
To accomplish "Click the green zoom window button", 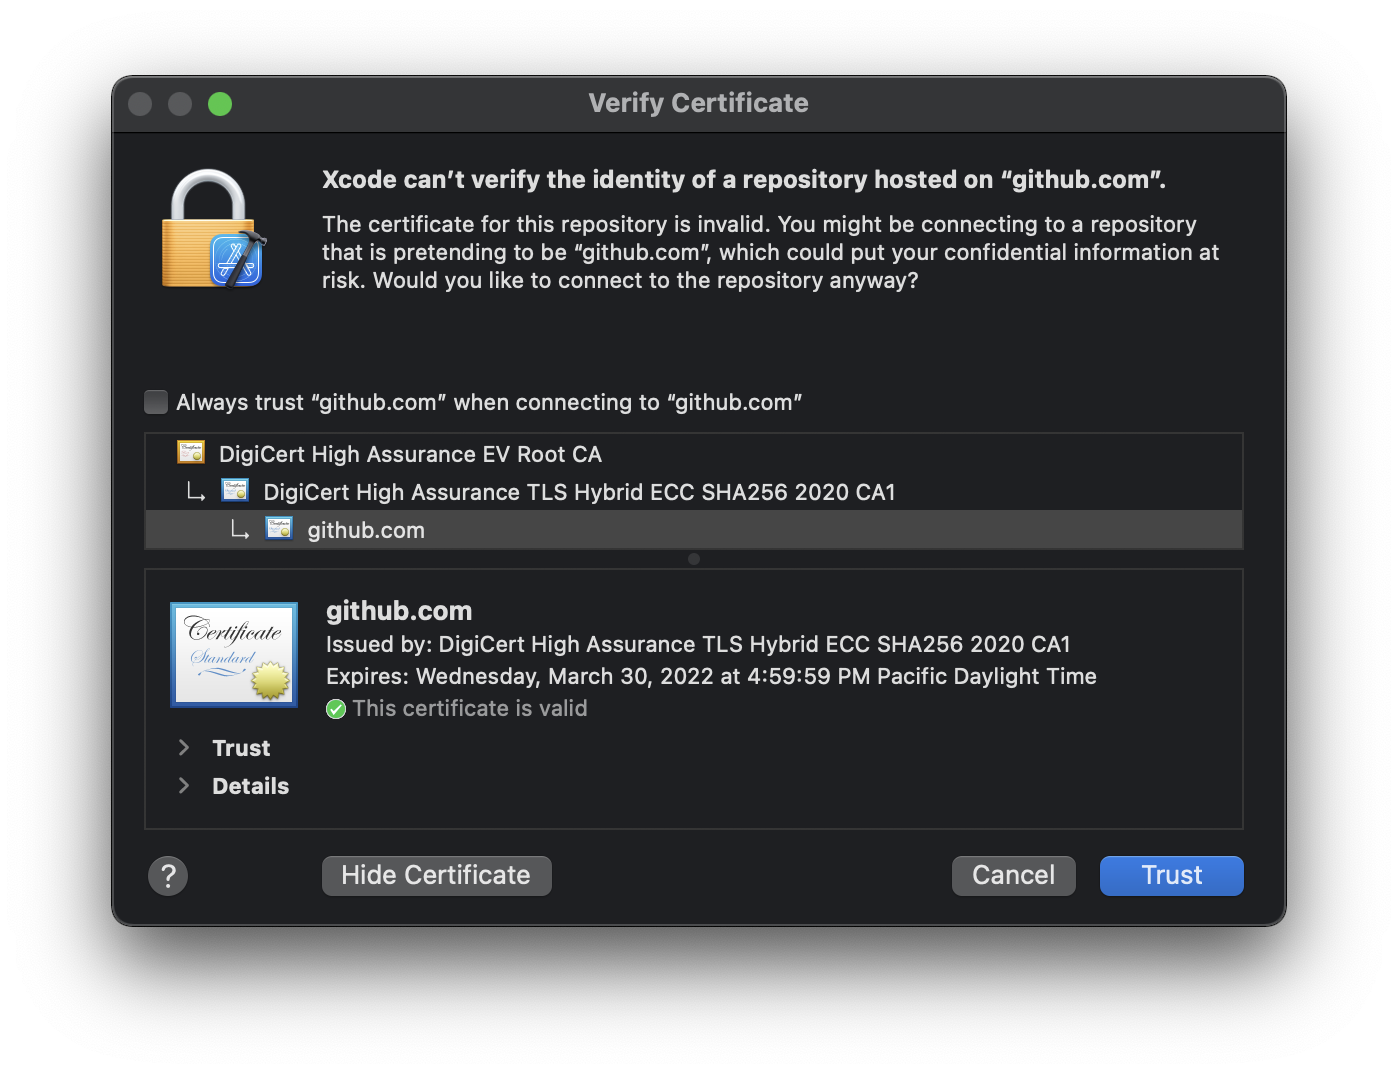I will 220,104.
